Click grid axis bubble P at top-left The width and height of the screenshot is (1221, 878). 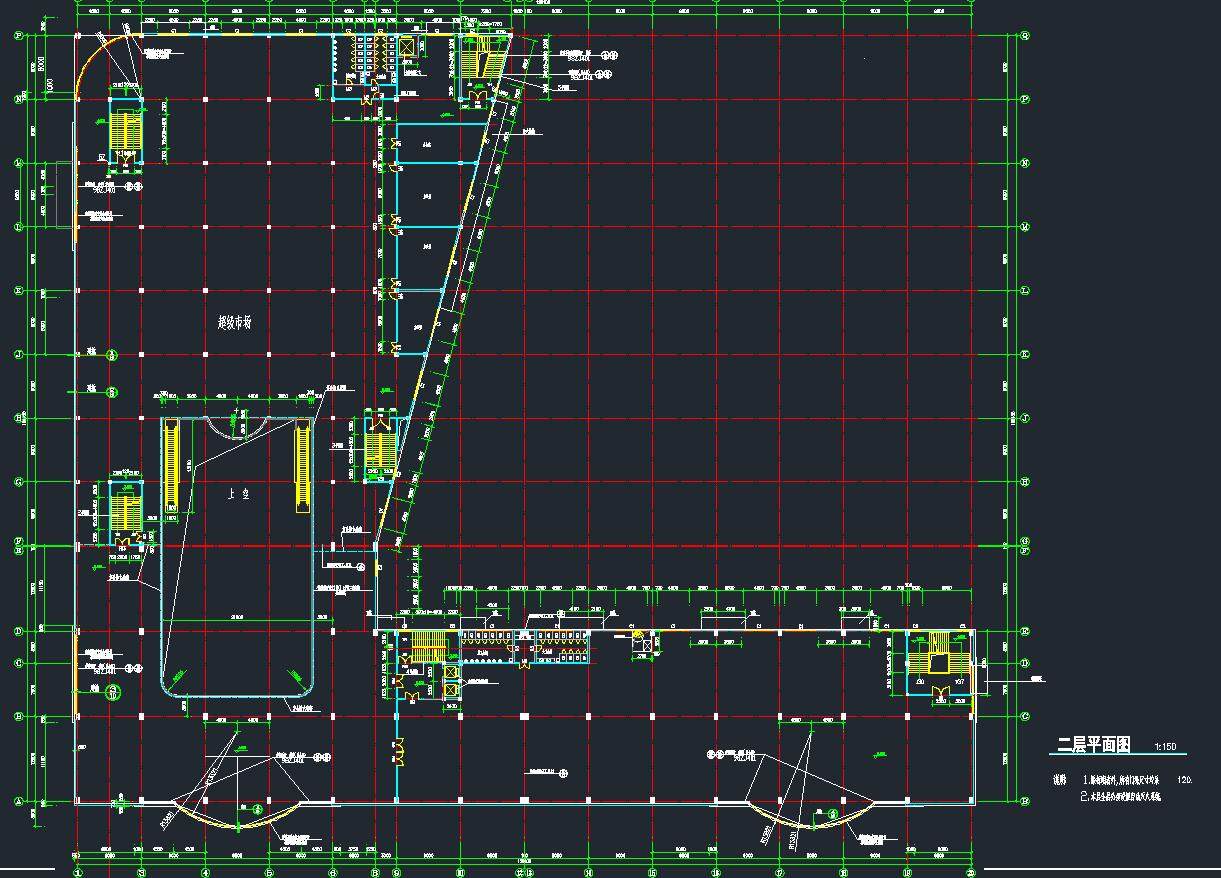[x=17, y=35]
